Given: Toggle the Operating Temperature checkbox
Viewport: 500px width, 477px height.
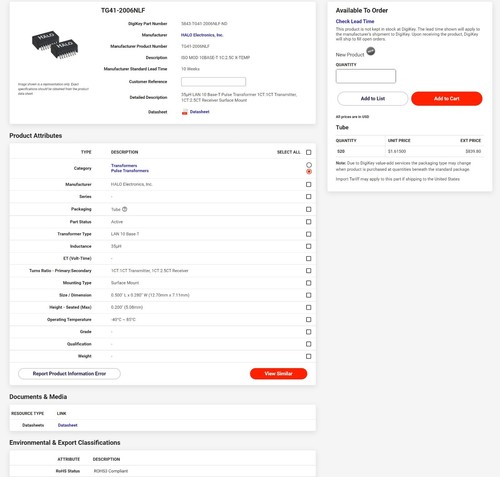Looking at the screenshot, I should pyautogui.click(x=309, y=320).
